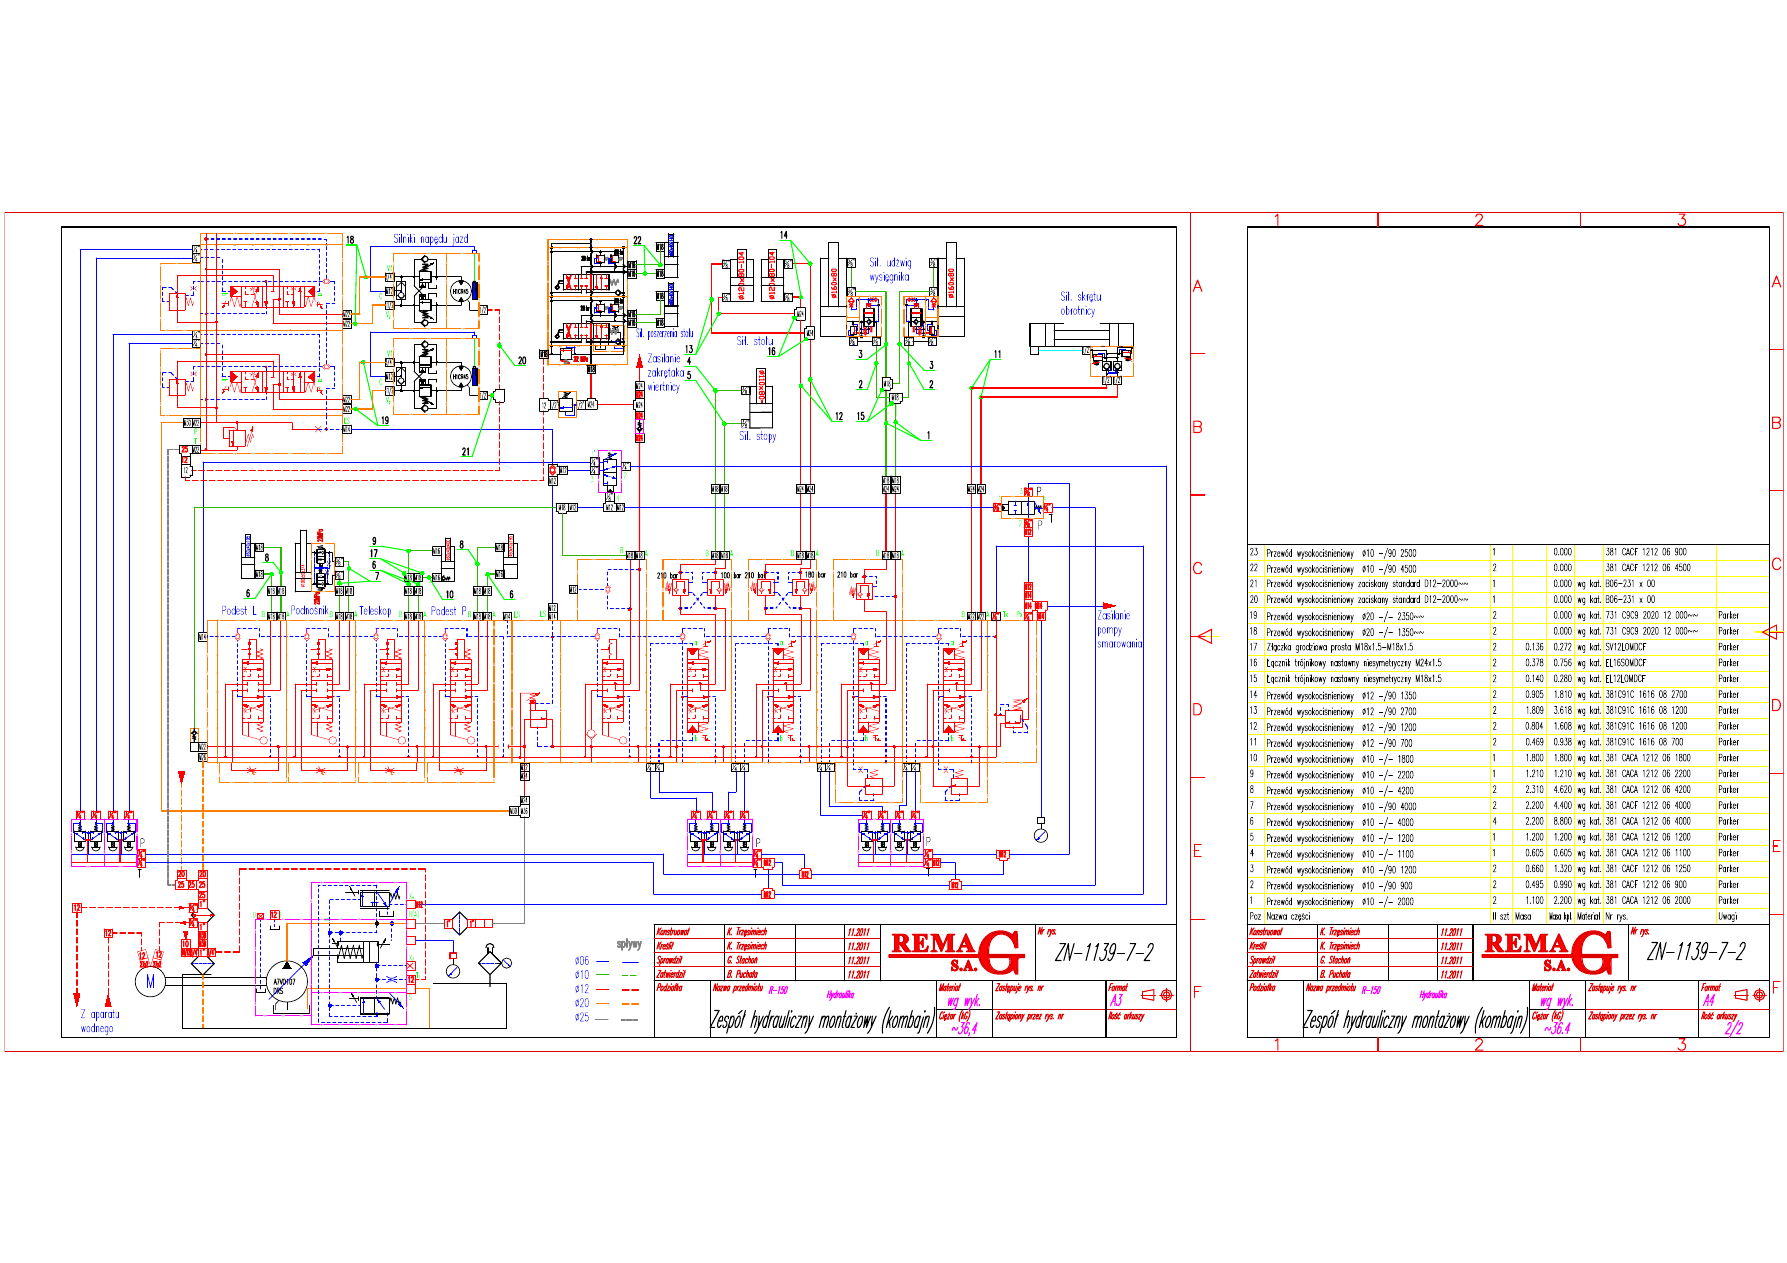Select the projection symbol in the A3 title block
The height and width of the screenshot is (1263, 1787).
[x=1158, y=995]
